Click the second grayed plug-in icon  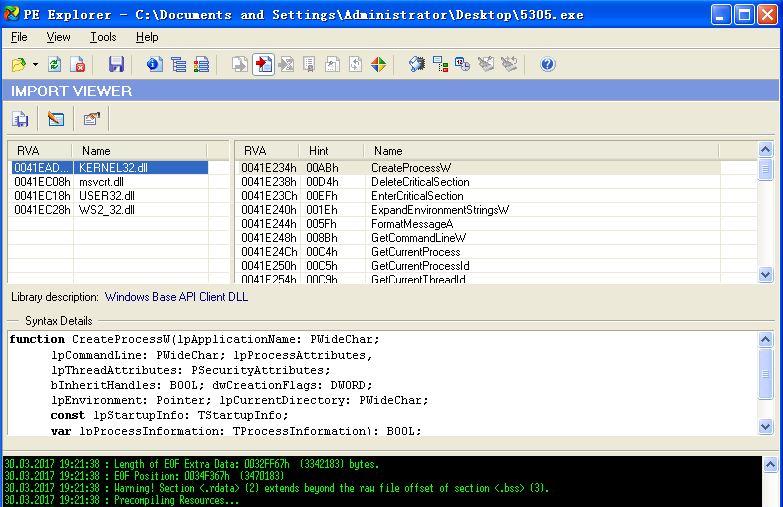click(509, 64)
